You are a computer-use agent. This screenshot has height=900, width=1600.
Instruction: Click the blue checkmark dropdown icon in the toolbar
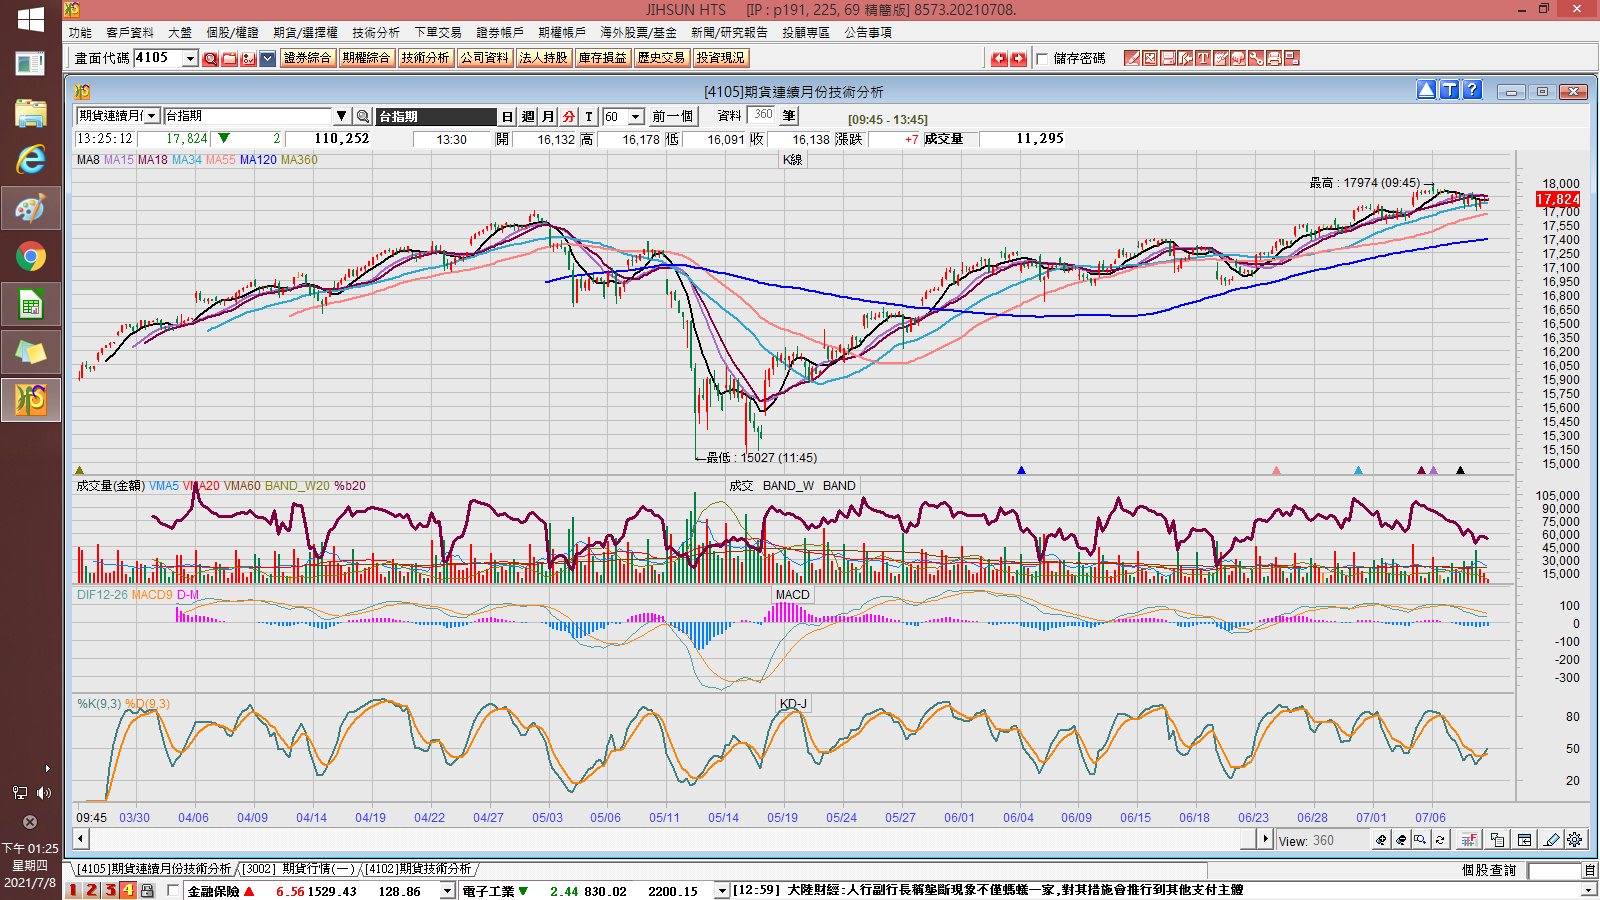[267, 59]
